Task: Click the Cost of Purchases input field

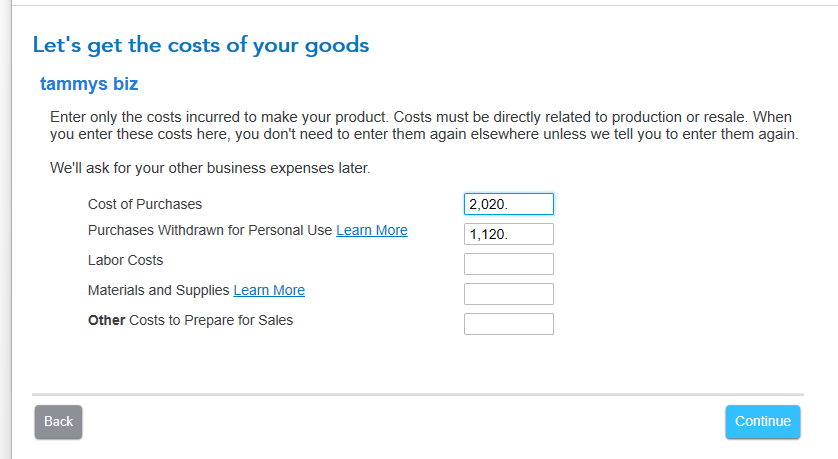Action: tap(508, 204)
